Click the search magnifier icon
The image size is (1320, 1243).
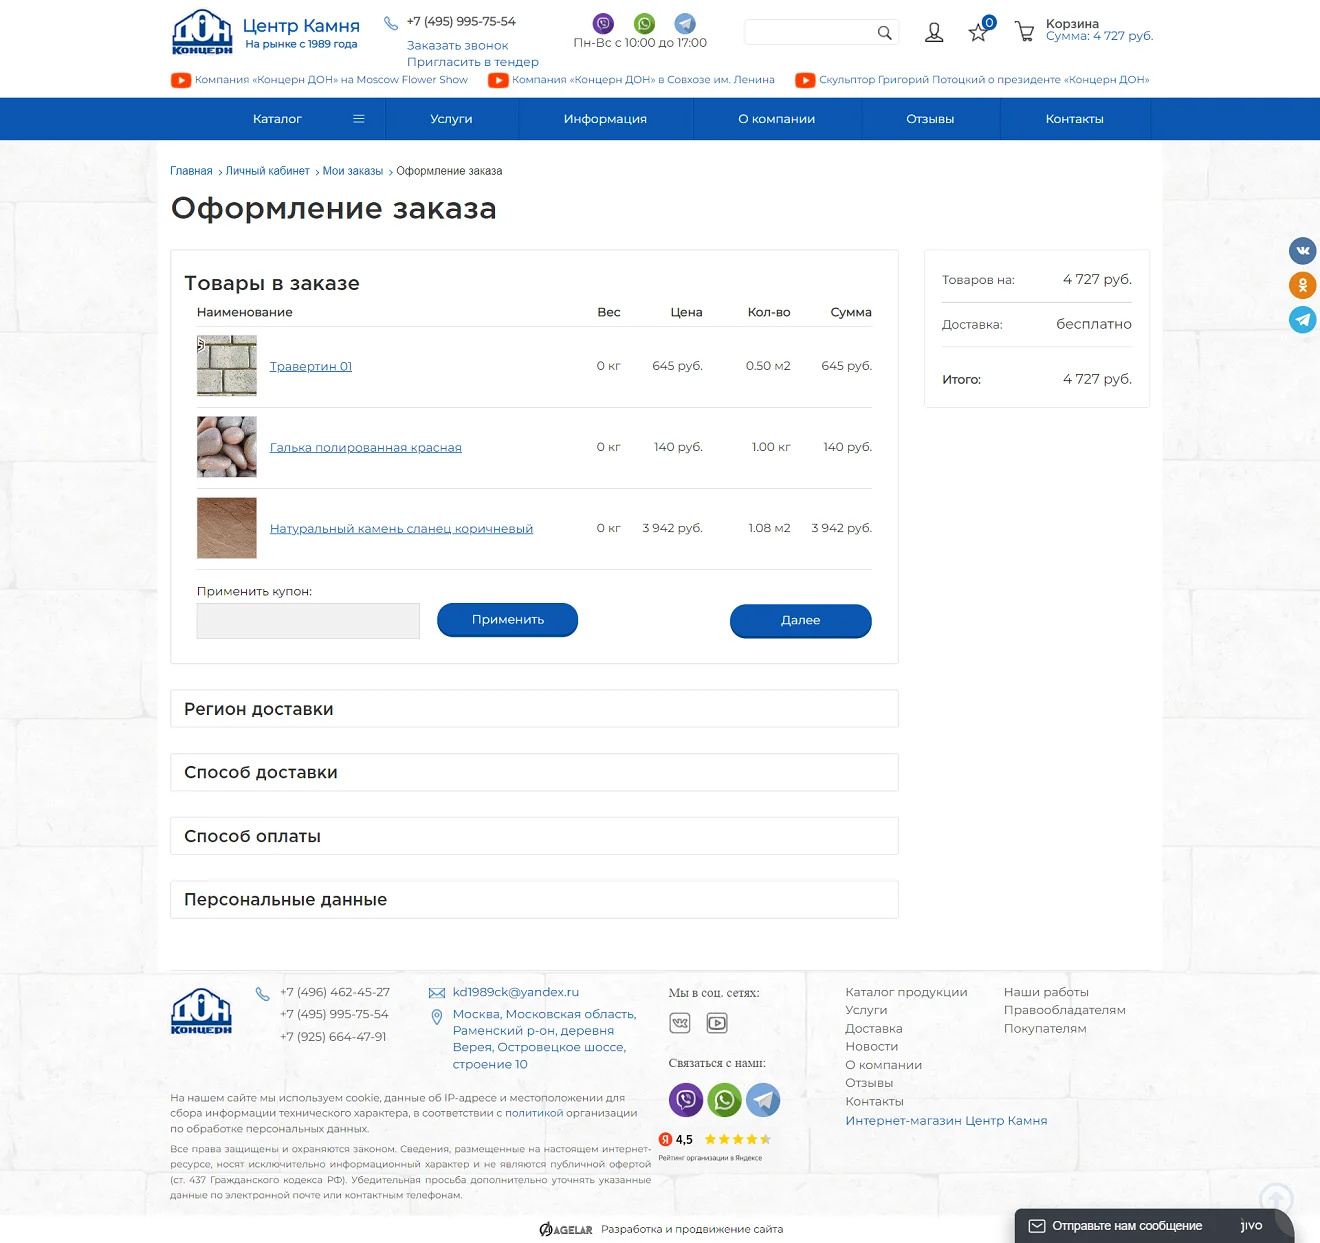click(x=884, y=33)
